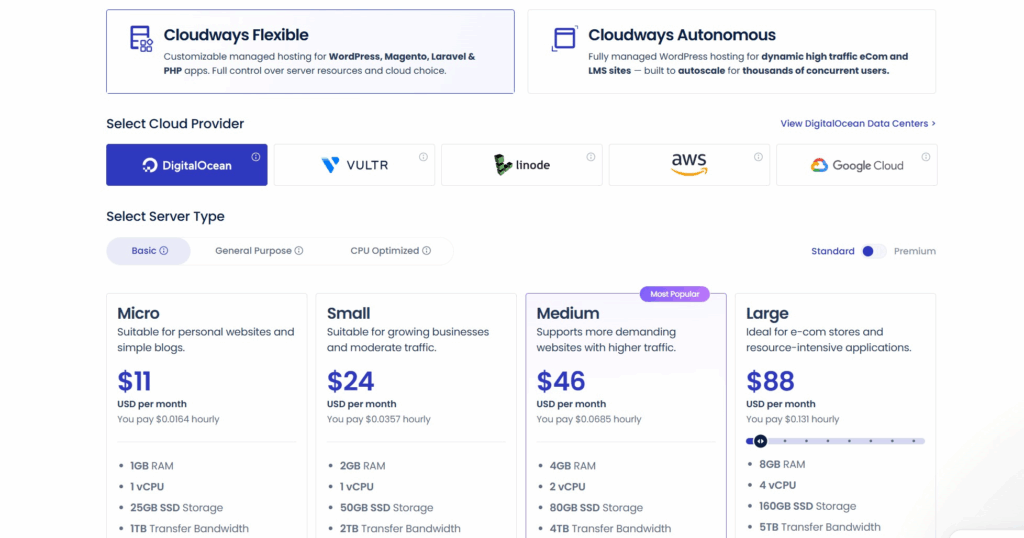The image size is (1024, 538).
Task: Choose Vultr as the cloud provider
Action: [354, 165]
